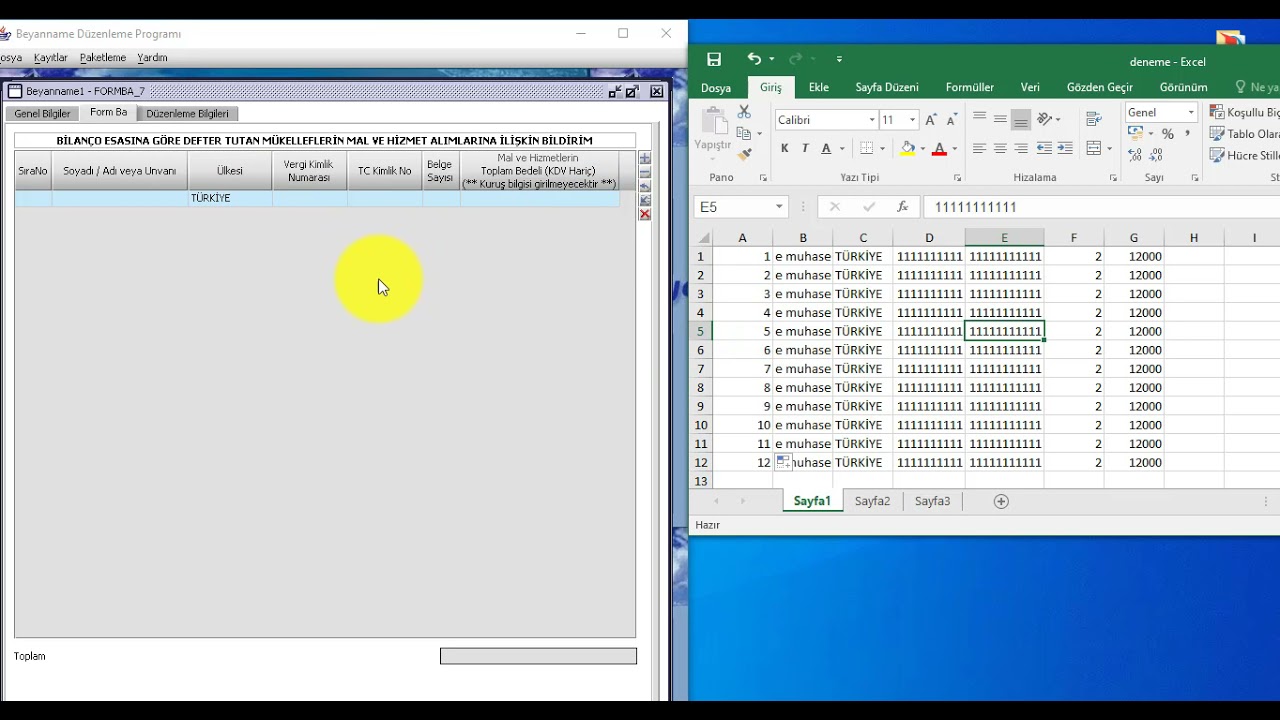1280x720 pixels.
Task: Expand the undo history dropdown arrow
Action: pos(771,60)
